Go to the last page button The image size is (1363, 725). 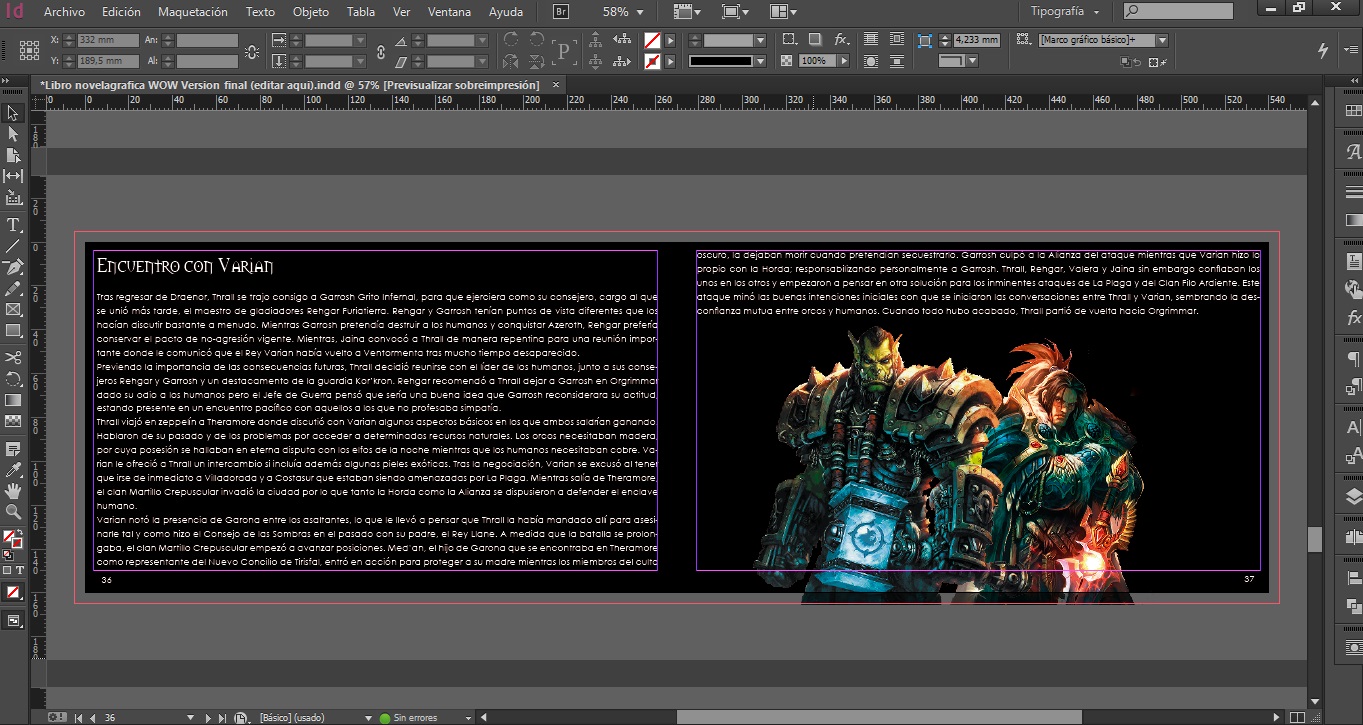(x=222, y=717)
